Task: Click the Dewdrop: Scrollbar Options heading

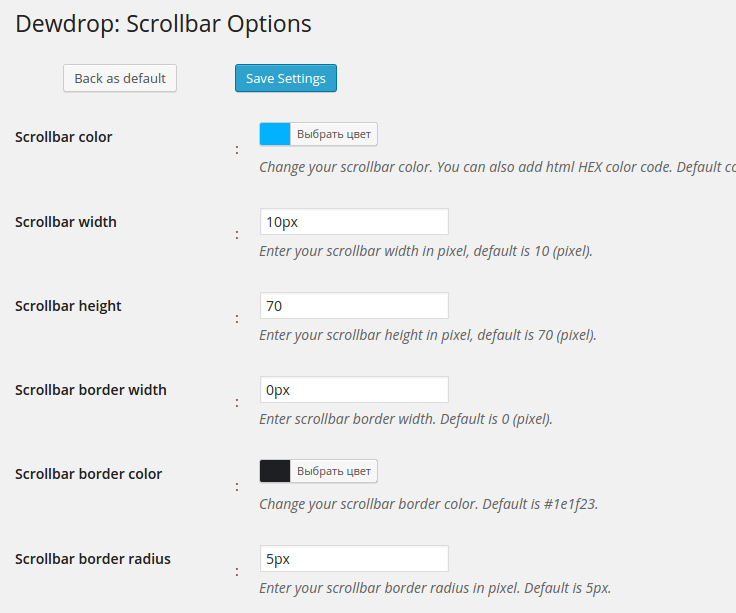Action: point(163,24)
